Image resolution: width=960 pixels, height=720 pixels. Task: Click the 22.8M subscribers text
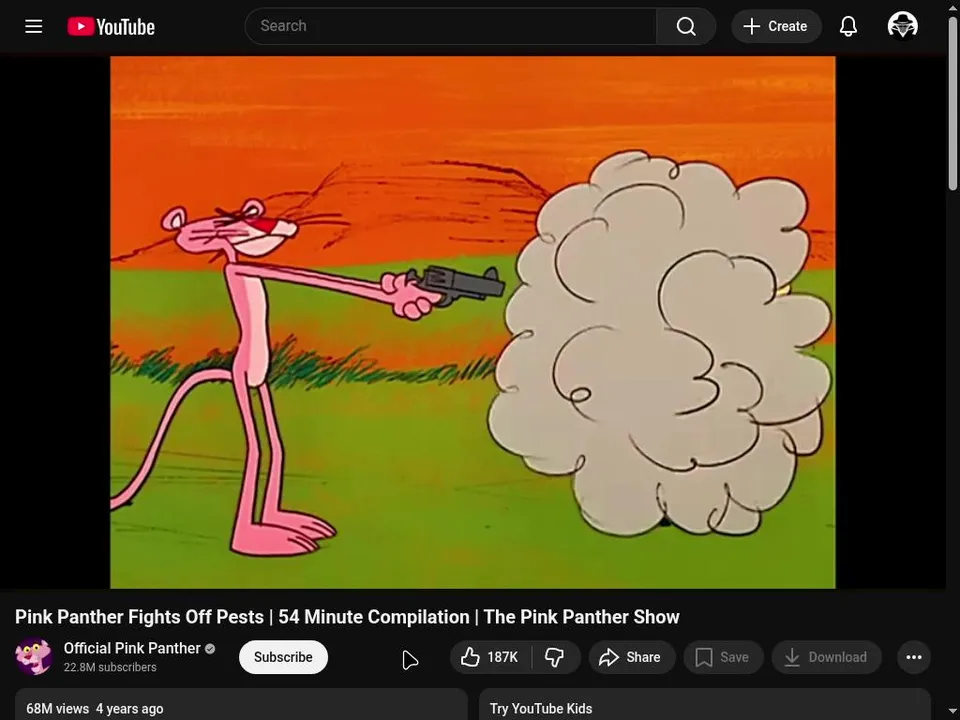click(110, 667)
